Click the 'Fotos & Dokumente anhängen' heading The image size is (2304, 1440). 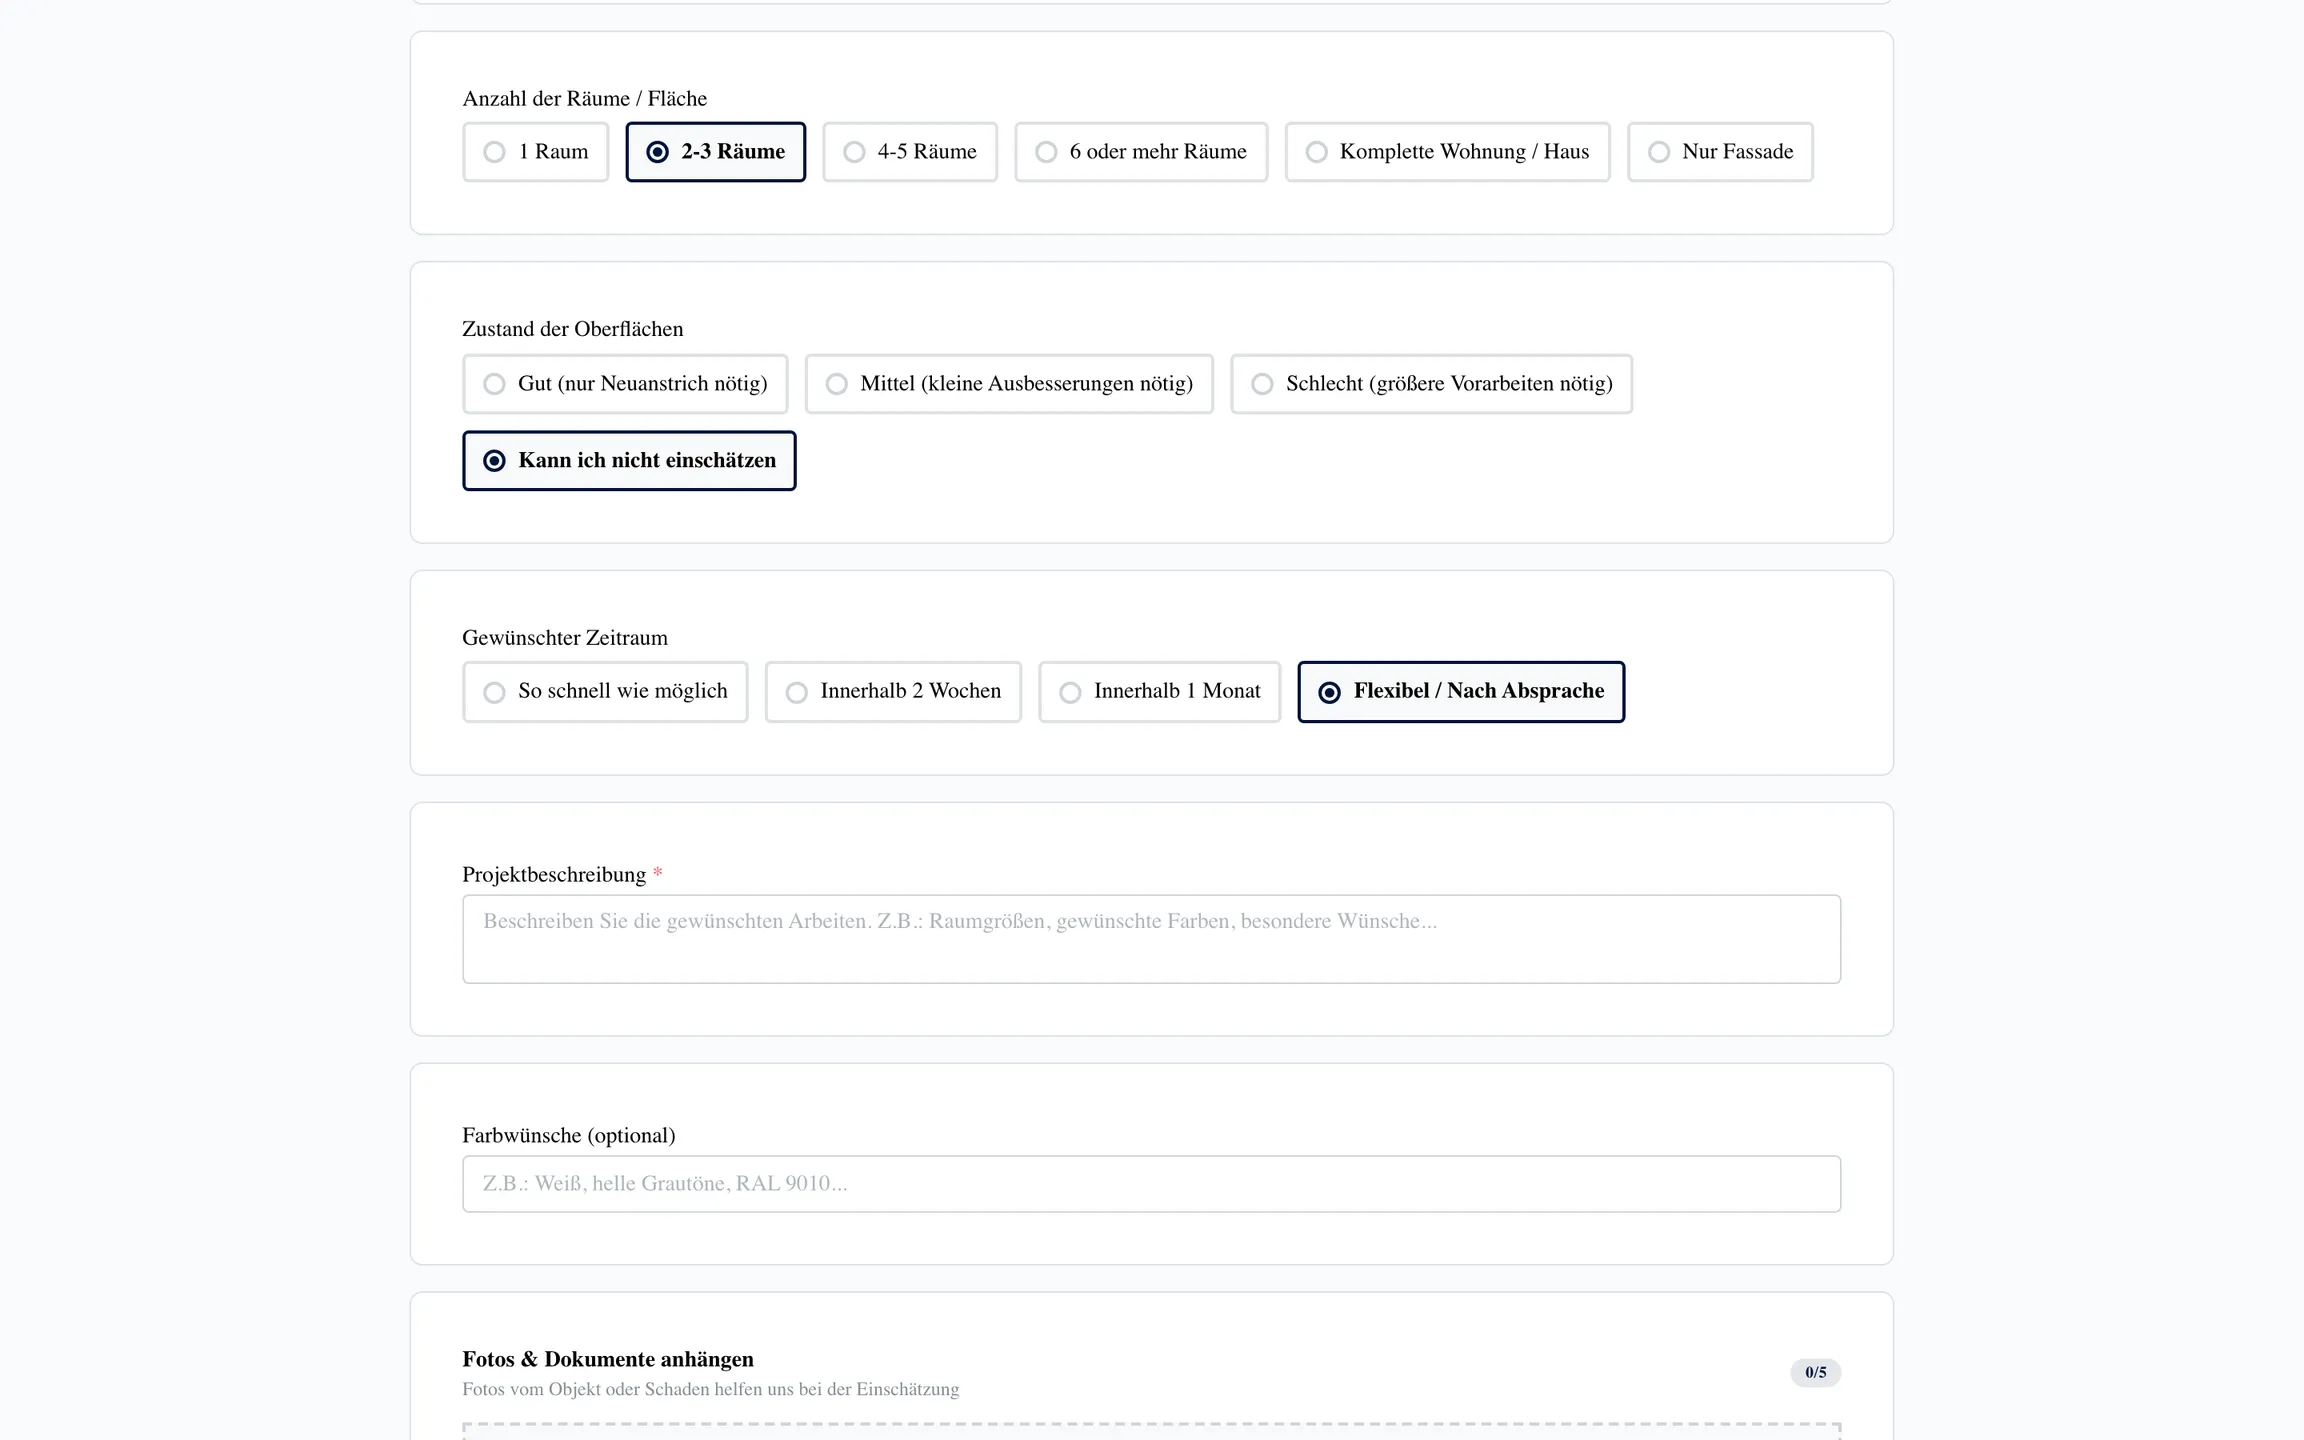[608, 1359]
